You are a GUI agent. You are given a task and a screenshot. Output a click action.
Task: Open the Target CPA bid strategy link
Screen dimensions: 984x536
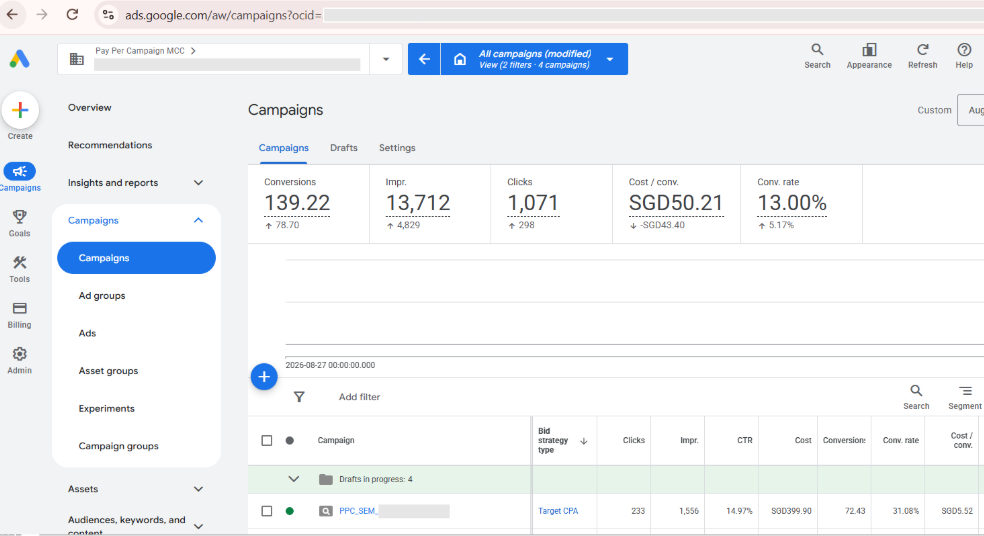(x=558, y=511)
